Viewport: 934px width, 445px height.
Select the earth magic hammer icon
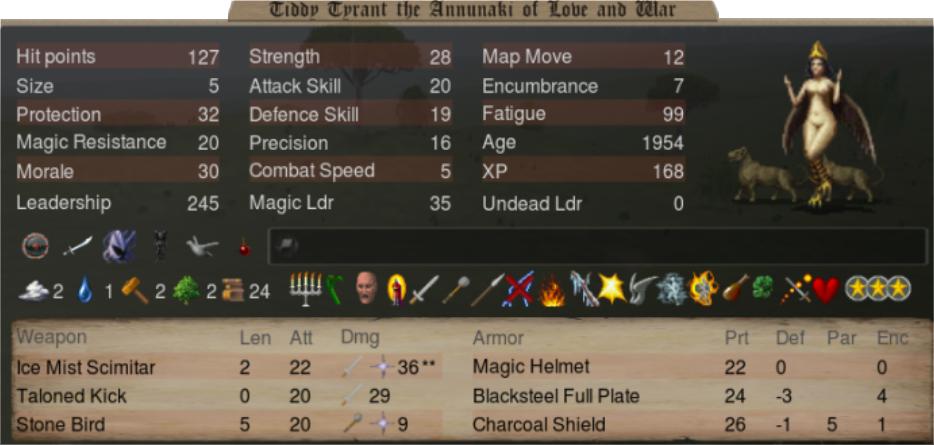point(135,291)
